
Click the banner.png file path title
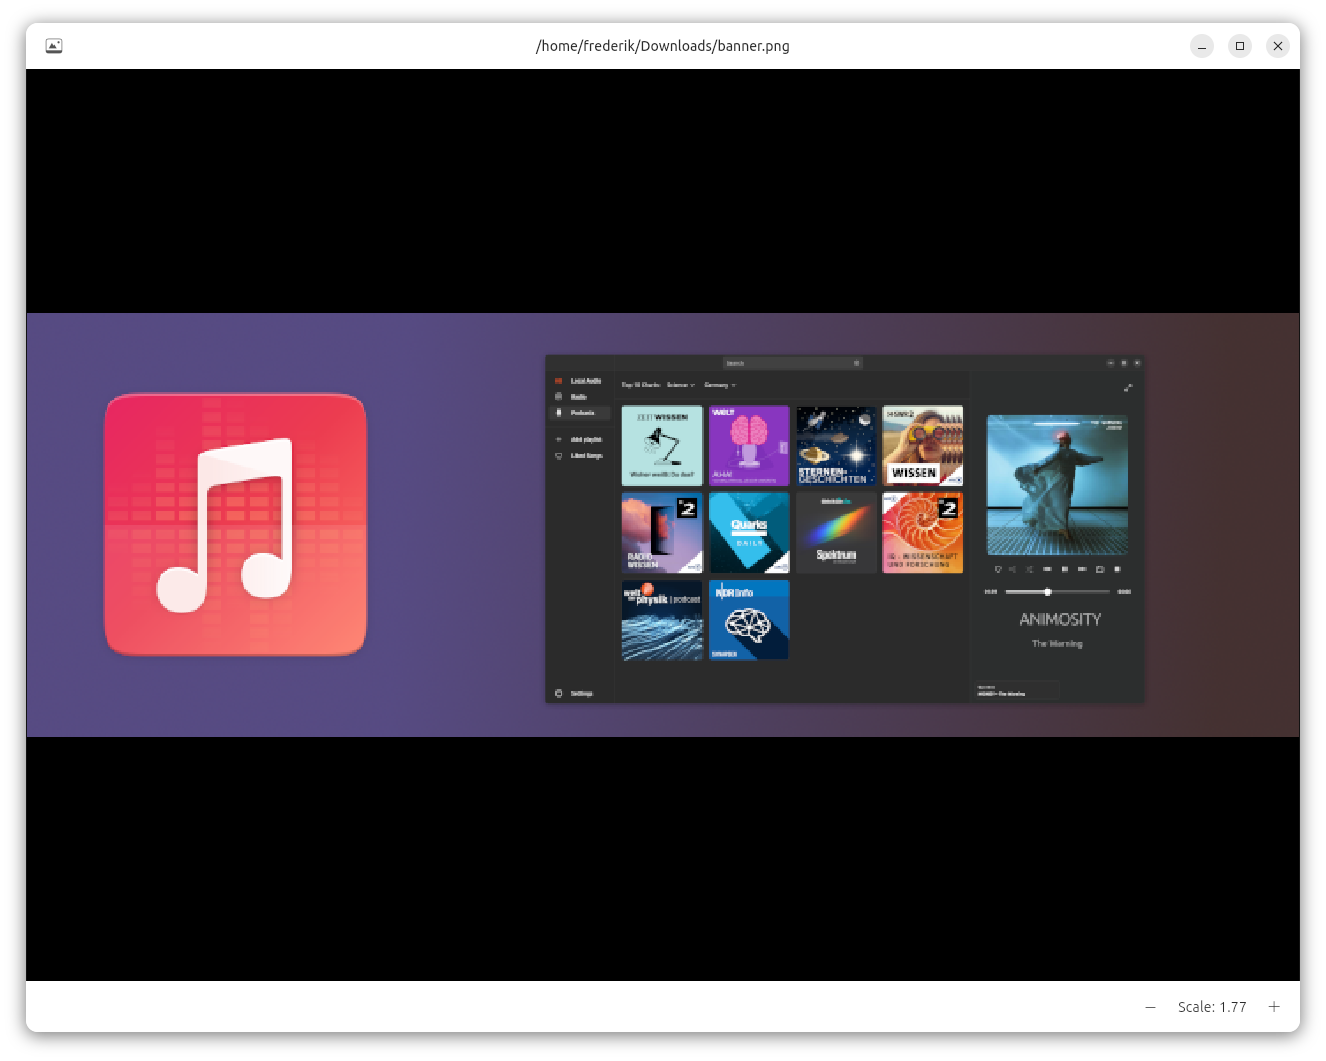coord(662,46)
